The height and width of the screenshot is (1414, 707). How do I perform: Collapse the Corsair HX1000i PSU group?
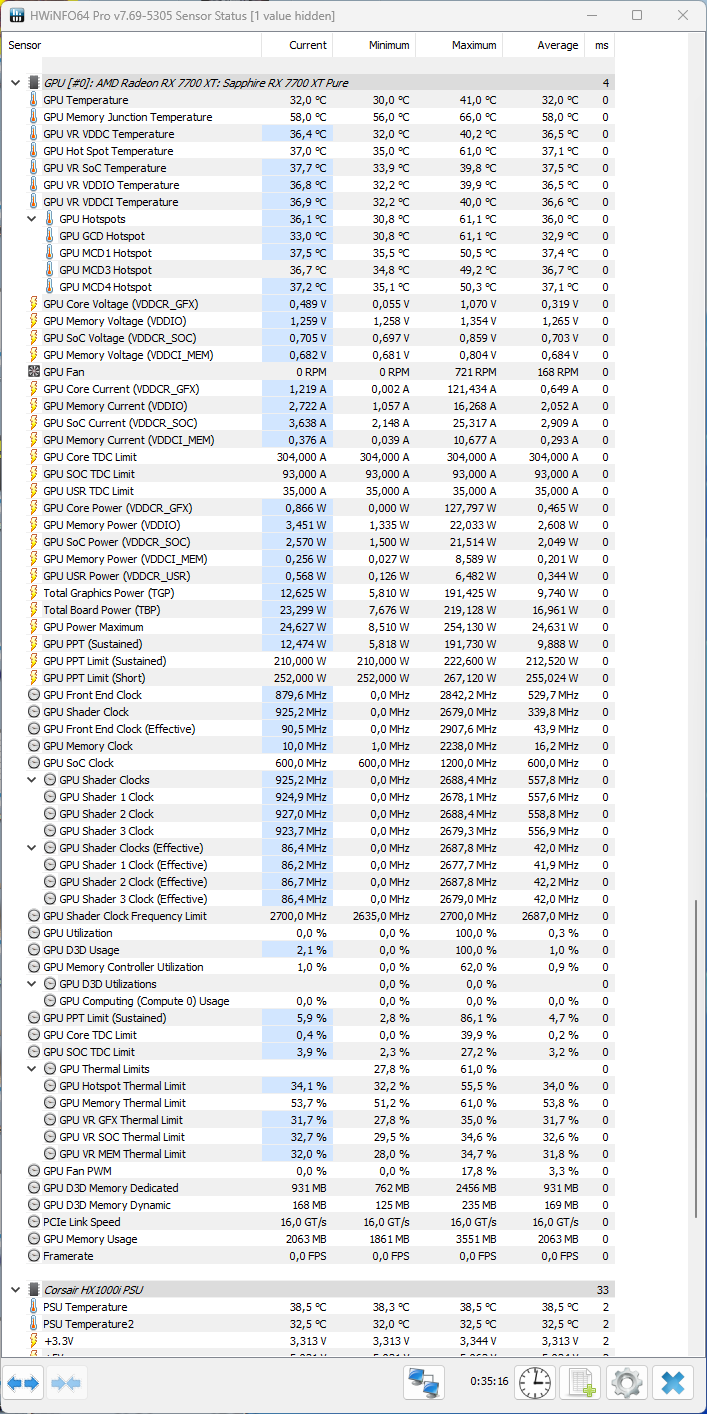pos(15,1290)
